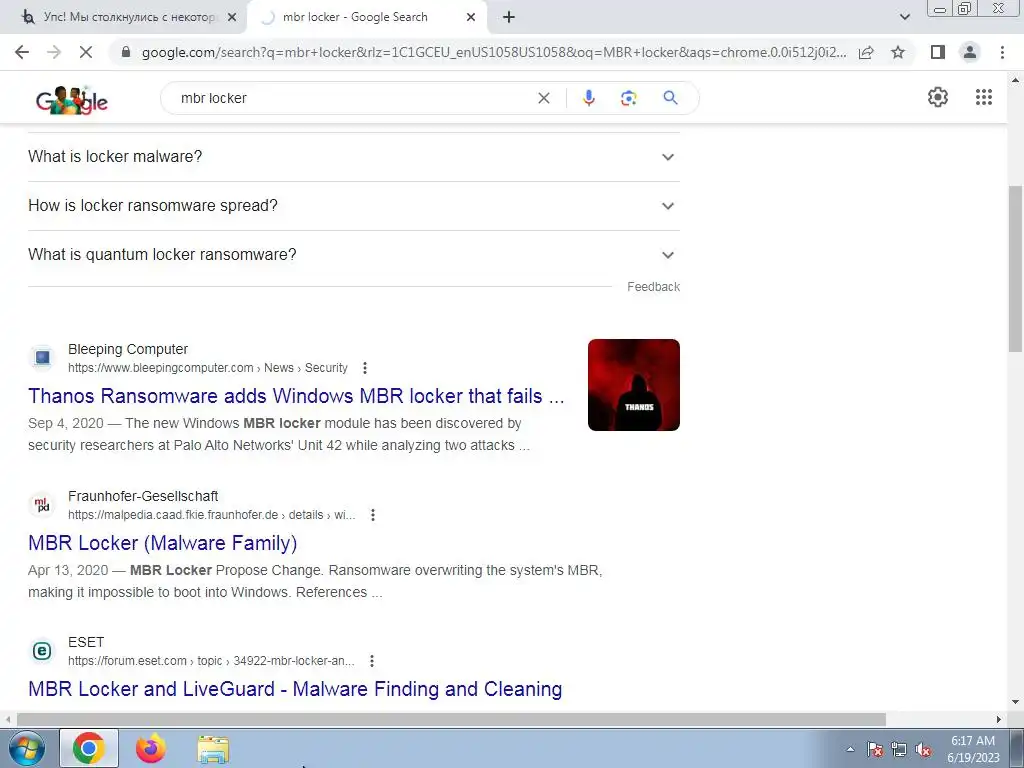The height and width of the screenshot is (768, 1024).
Task: Unmute the volume tray icon
Action: (923, 749)
